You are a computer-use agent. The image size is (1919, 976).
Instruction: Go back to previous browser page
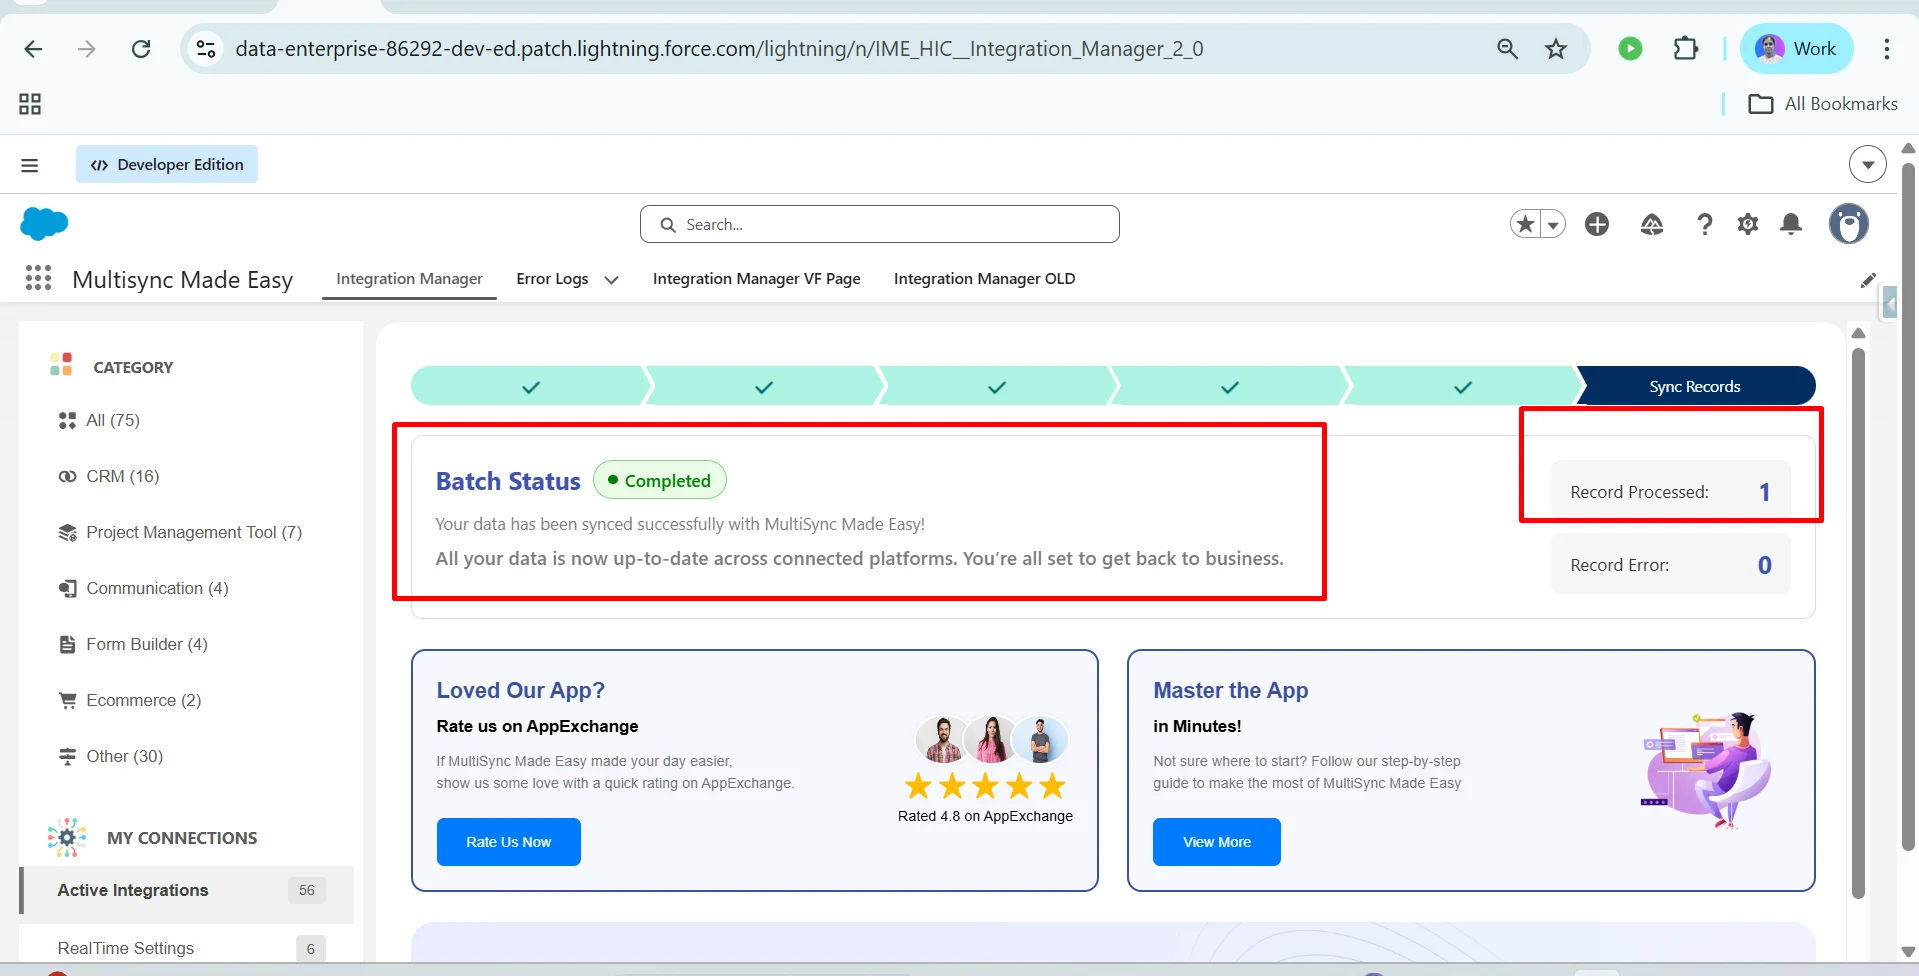click(33, 49)
